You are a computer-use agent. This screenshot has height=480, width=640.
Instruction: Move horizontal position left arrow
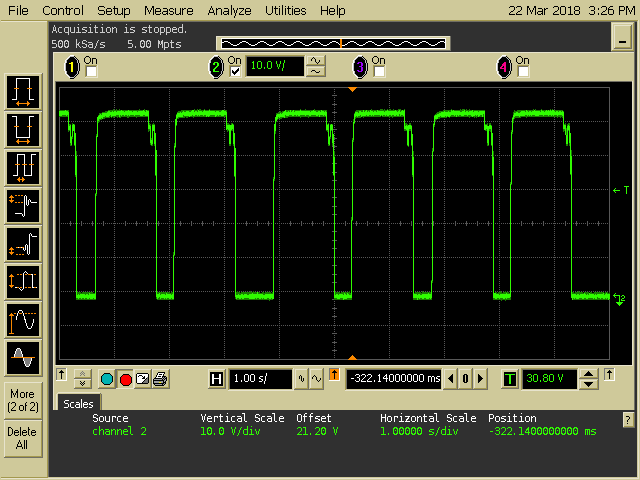[451, 379]
